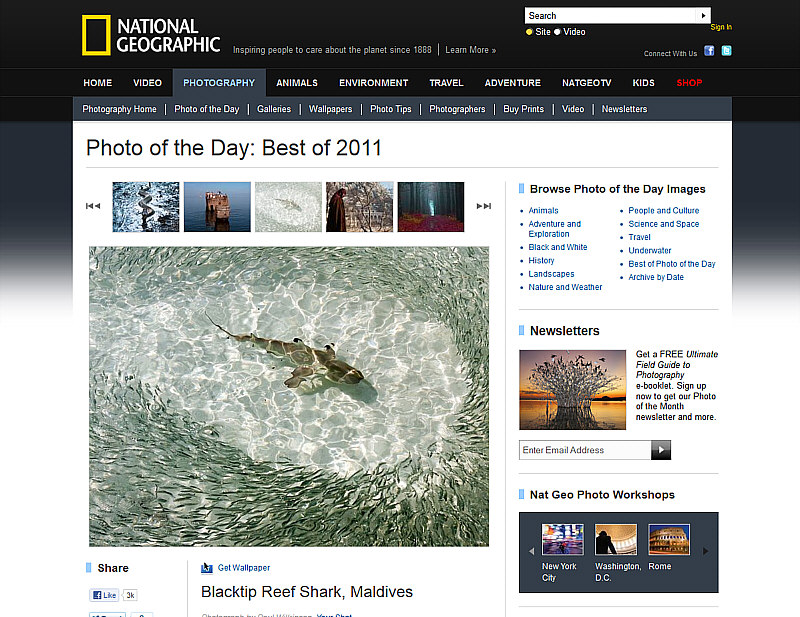Click the Enter Email Address field
Image resolution: width=800 pixels, height=617 pixels.
585,450
